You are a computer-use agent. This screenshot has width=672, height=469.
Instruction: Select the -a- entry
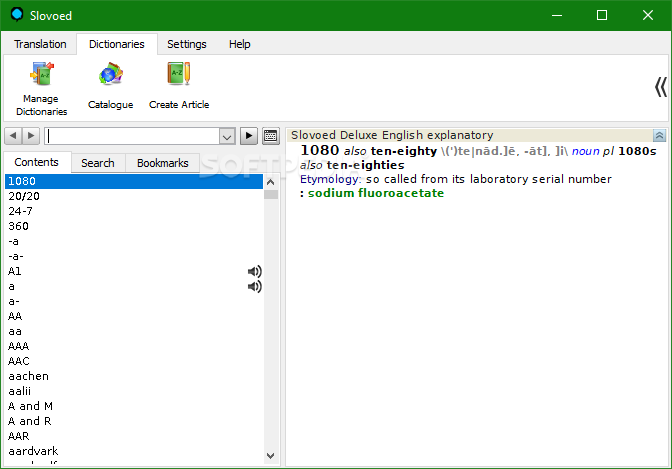[134, 256]
